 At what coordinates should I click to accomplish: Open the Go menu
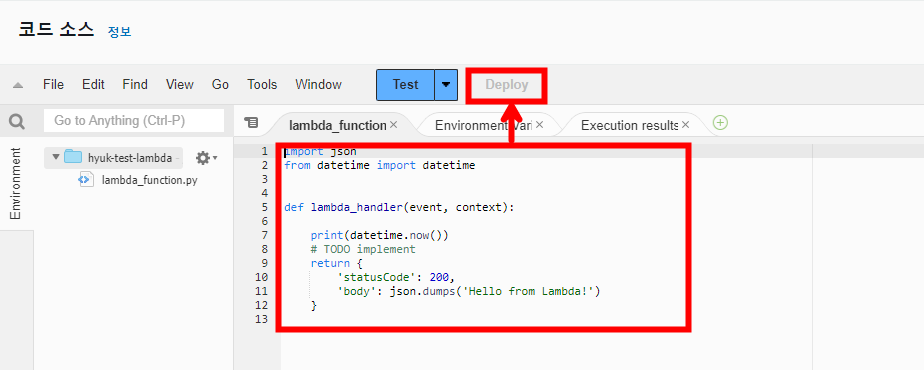(220, 85)
